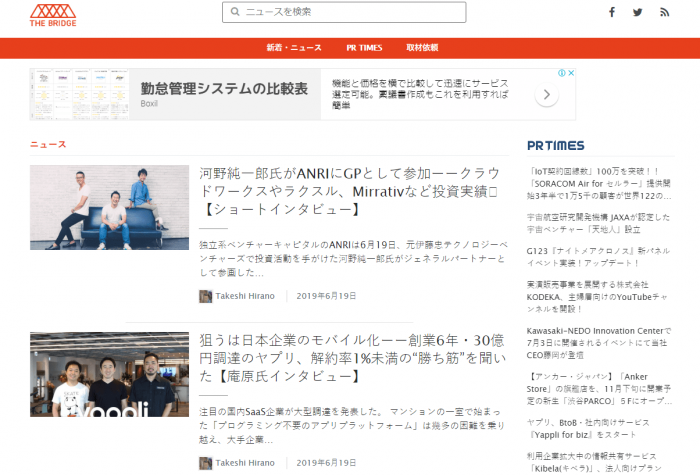This screenshot has width=700, height=475.
Task: Click the first Takeshi Hirano author avatar
Action: 205,296
